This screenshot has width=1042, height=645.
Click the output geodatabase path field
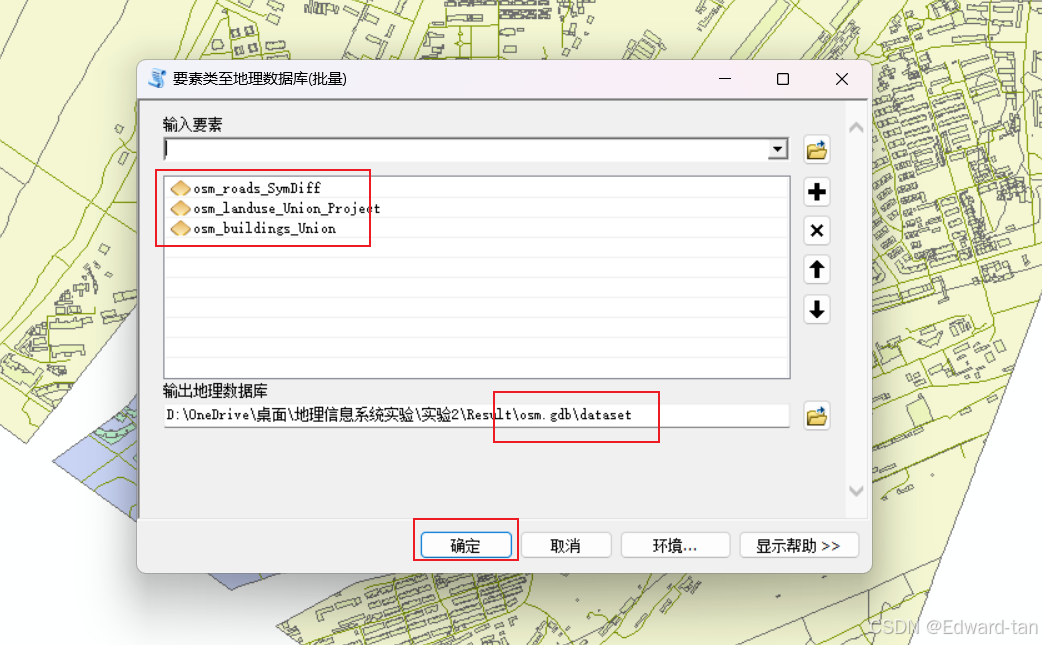(476, 415)
